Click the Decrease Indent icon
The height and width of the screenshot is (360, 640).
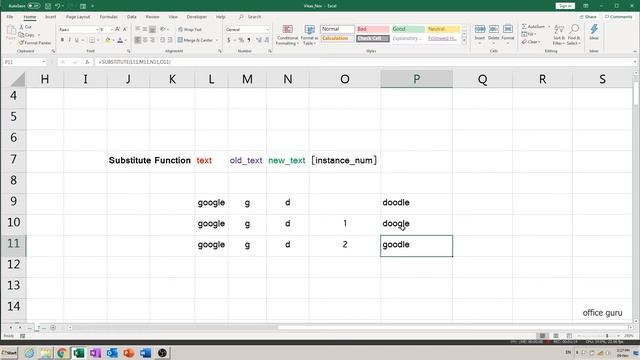point(162,40)
